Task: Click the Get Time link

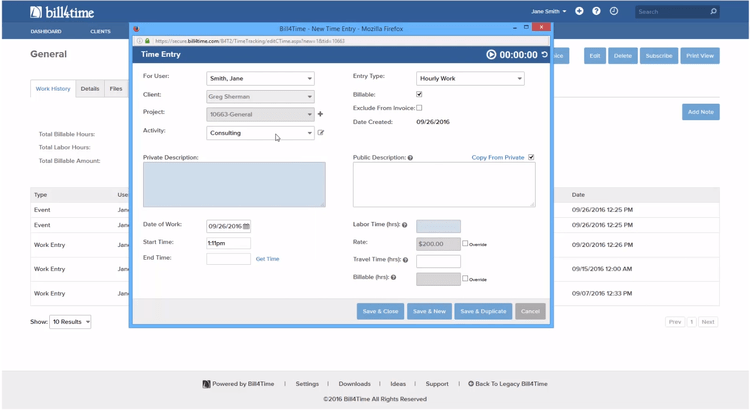Action: coord(267,259)
